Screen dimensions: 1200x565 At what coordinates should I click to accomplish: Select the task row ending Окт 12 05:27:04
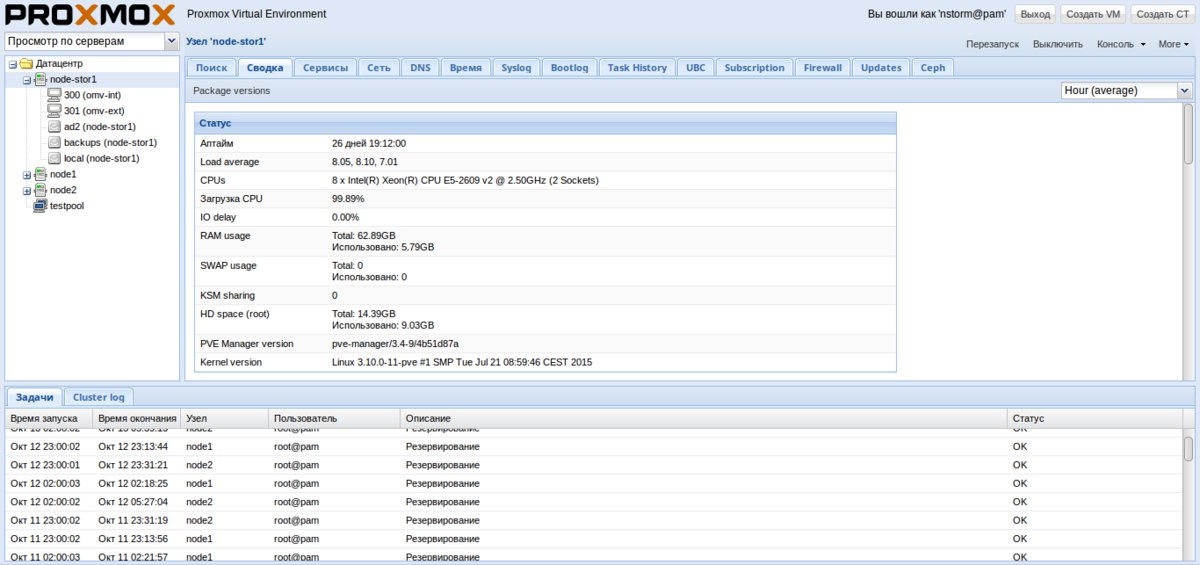[594, 502]
